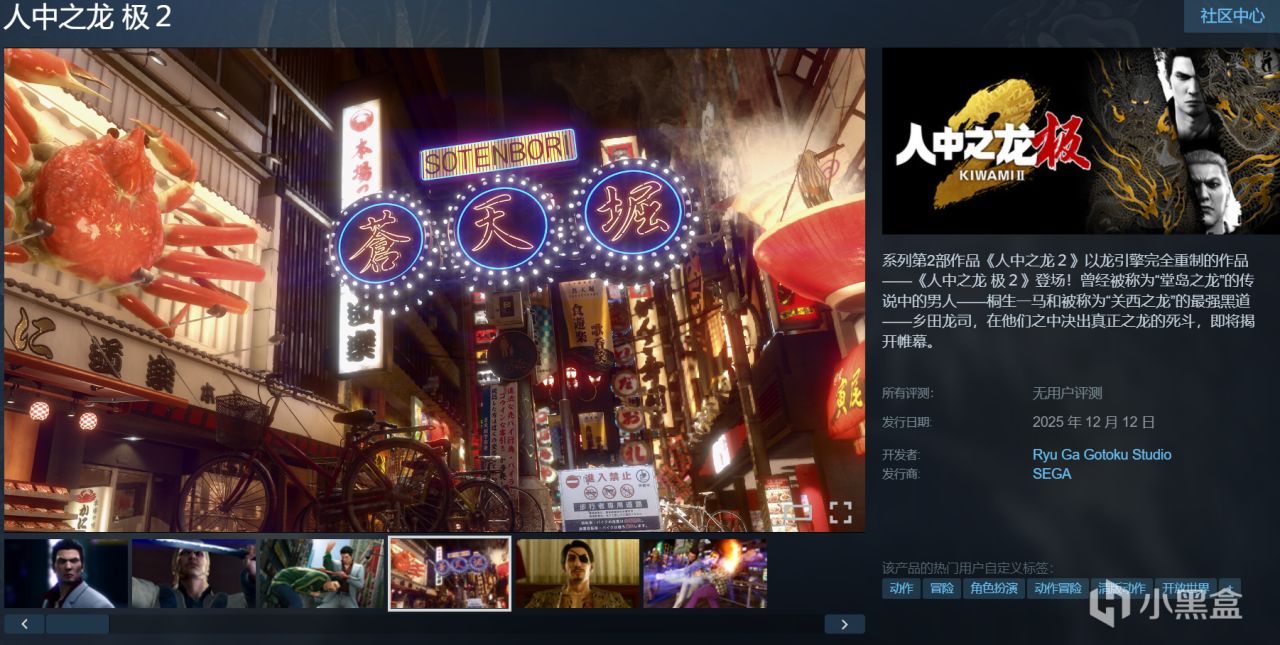
Task: Click the thumbnail strip scrollbar handle
Action: [77, 624]
